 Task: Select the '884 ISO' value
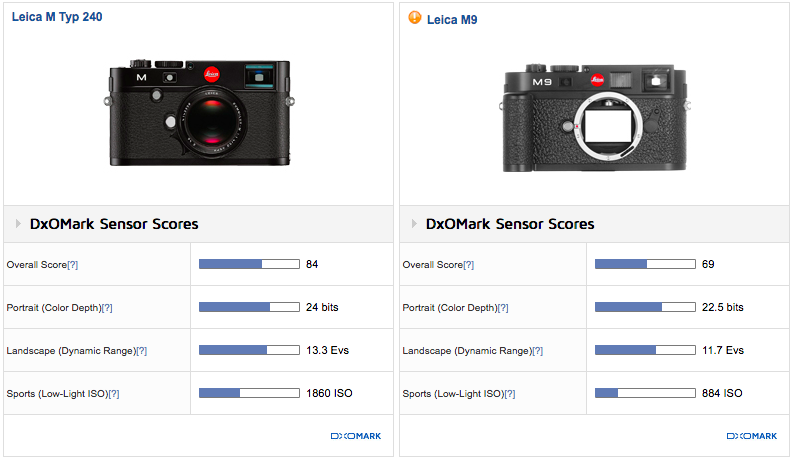pos(722,394)
